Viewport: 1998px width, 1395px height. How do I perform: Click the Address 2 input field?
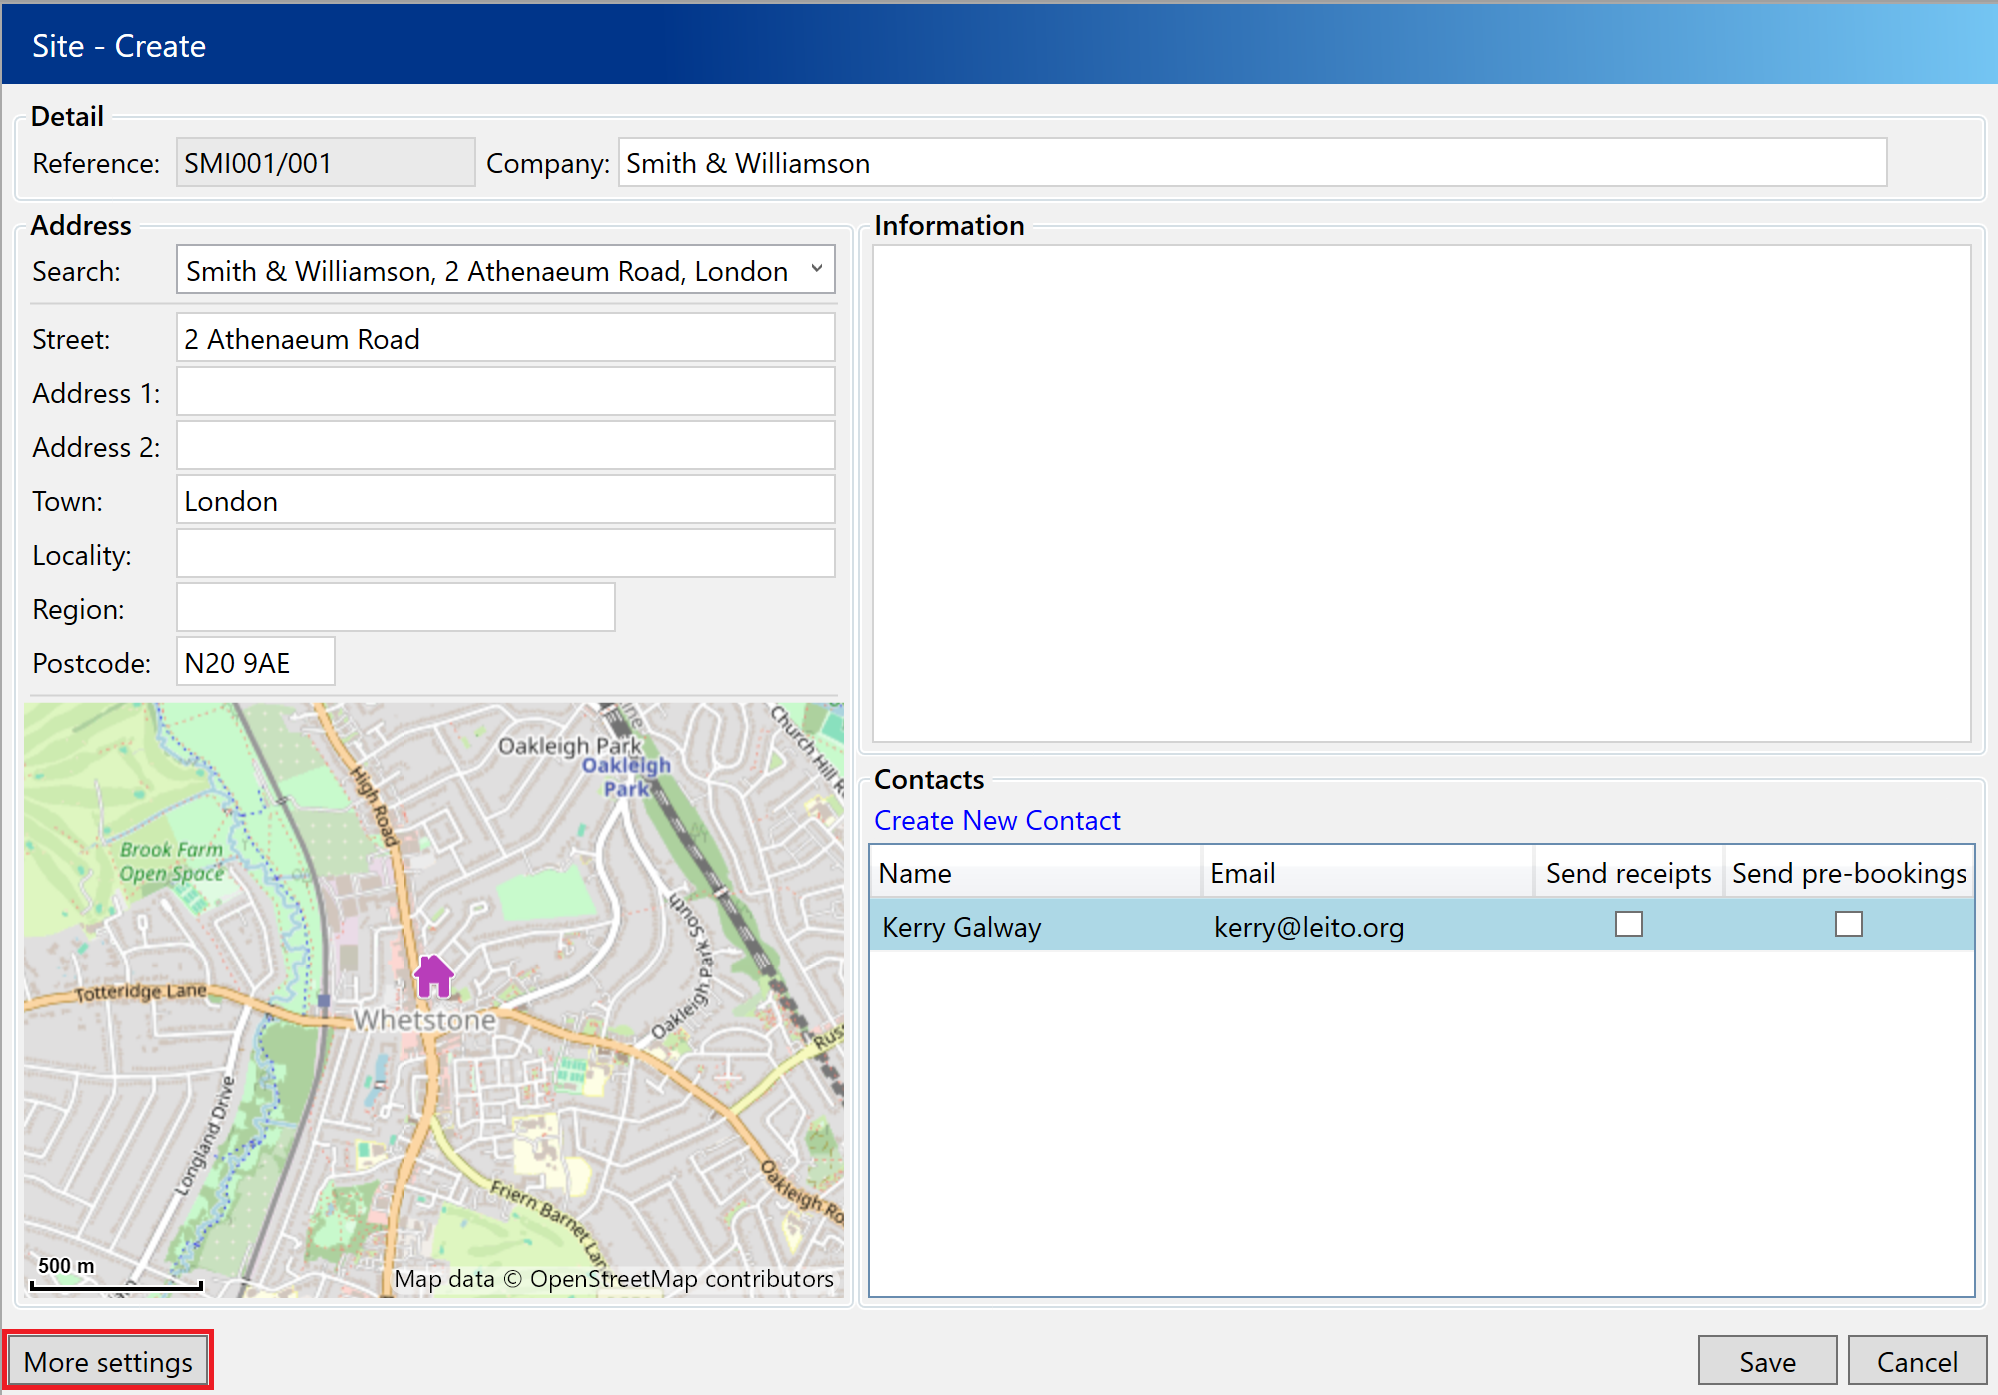(505, 447)
